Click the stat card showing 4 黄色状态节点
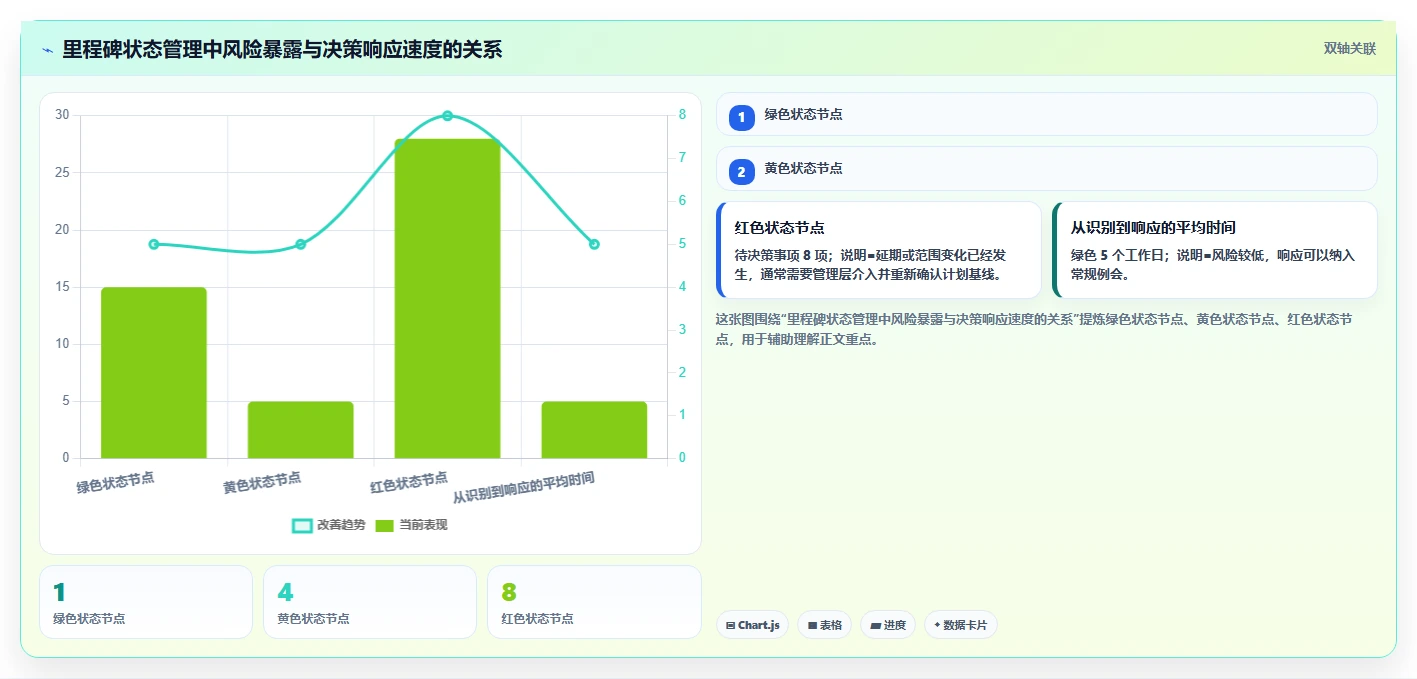The height and width of the screenshot is (679, 1417). pos(370,602)
